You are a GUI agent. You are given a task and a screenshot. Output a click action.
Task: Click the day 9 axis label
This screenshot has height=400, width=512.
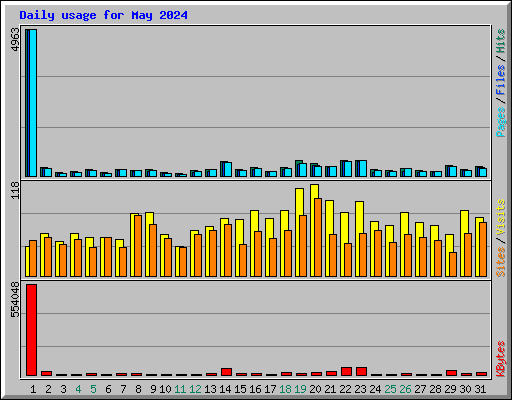[x=153, y=389]
